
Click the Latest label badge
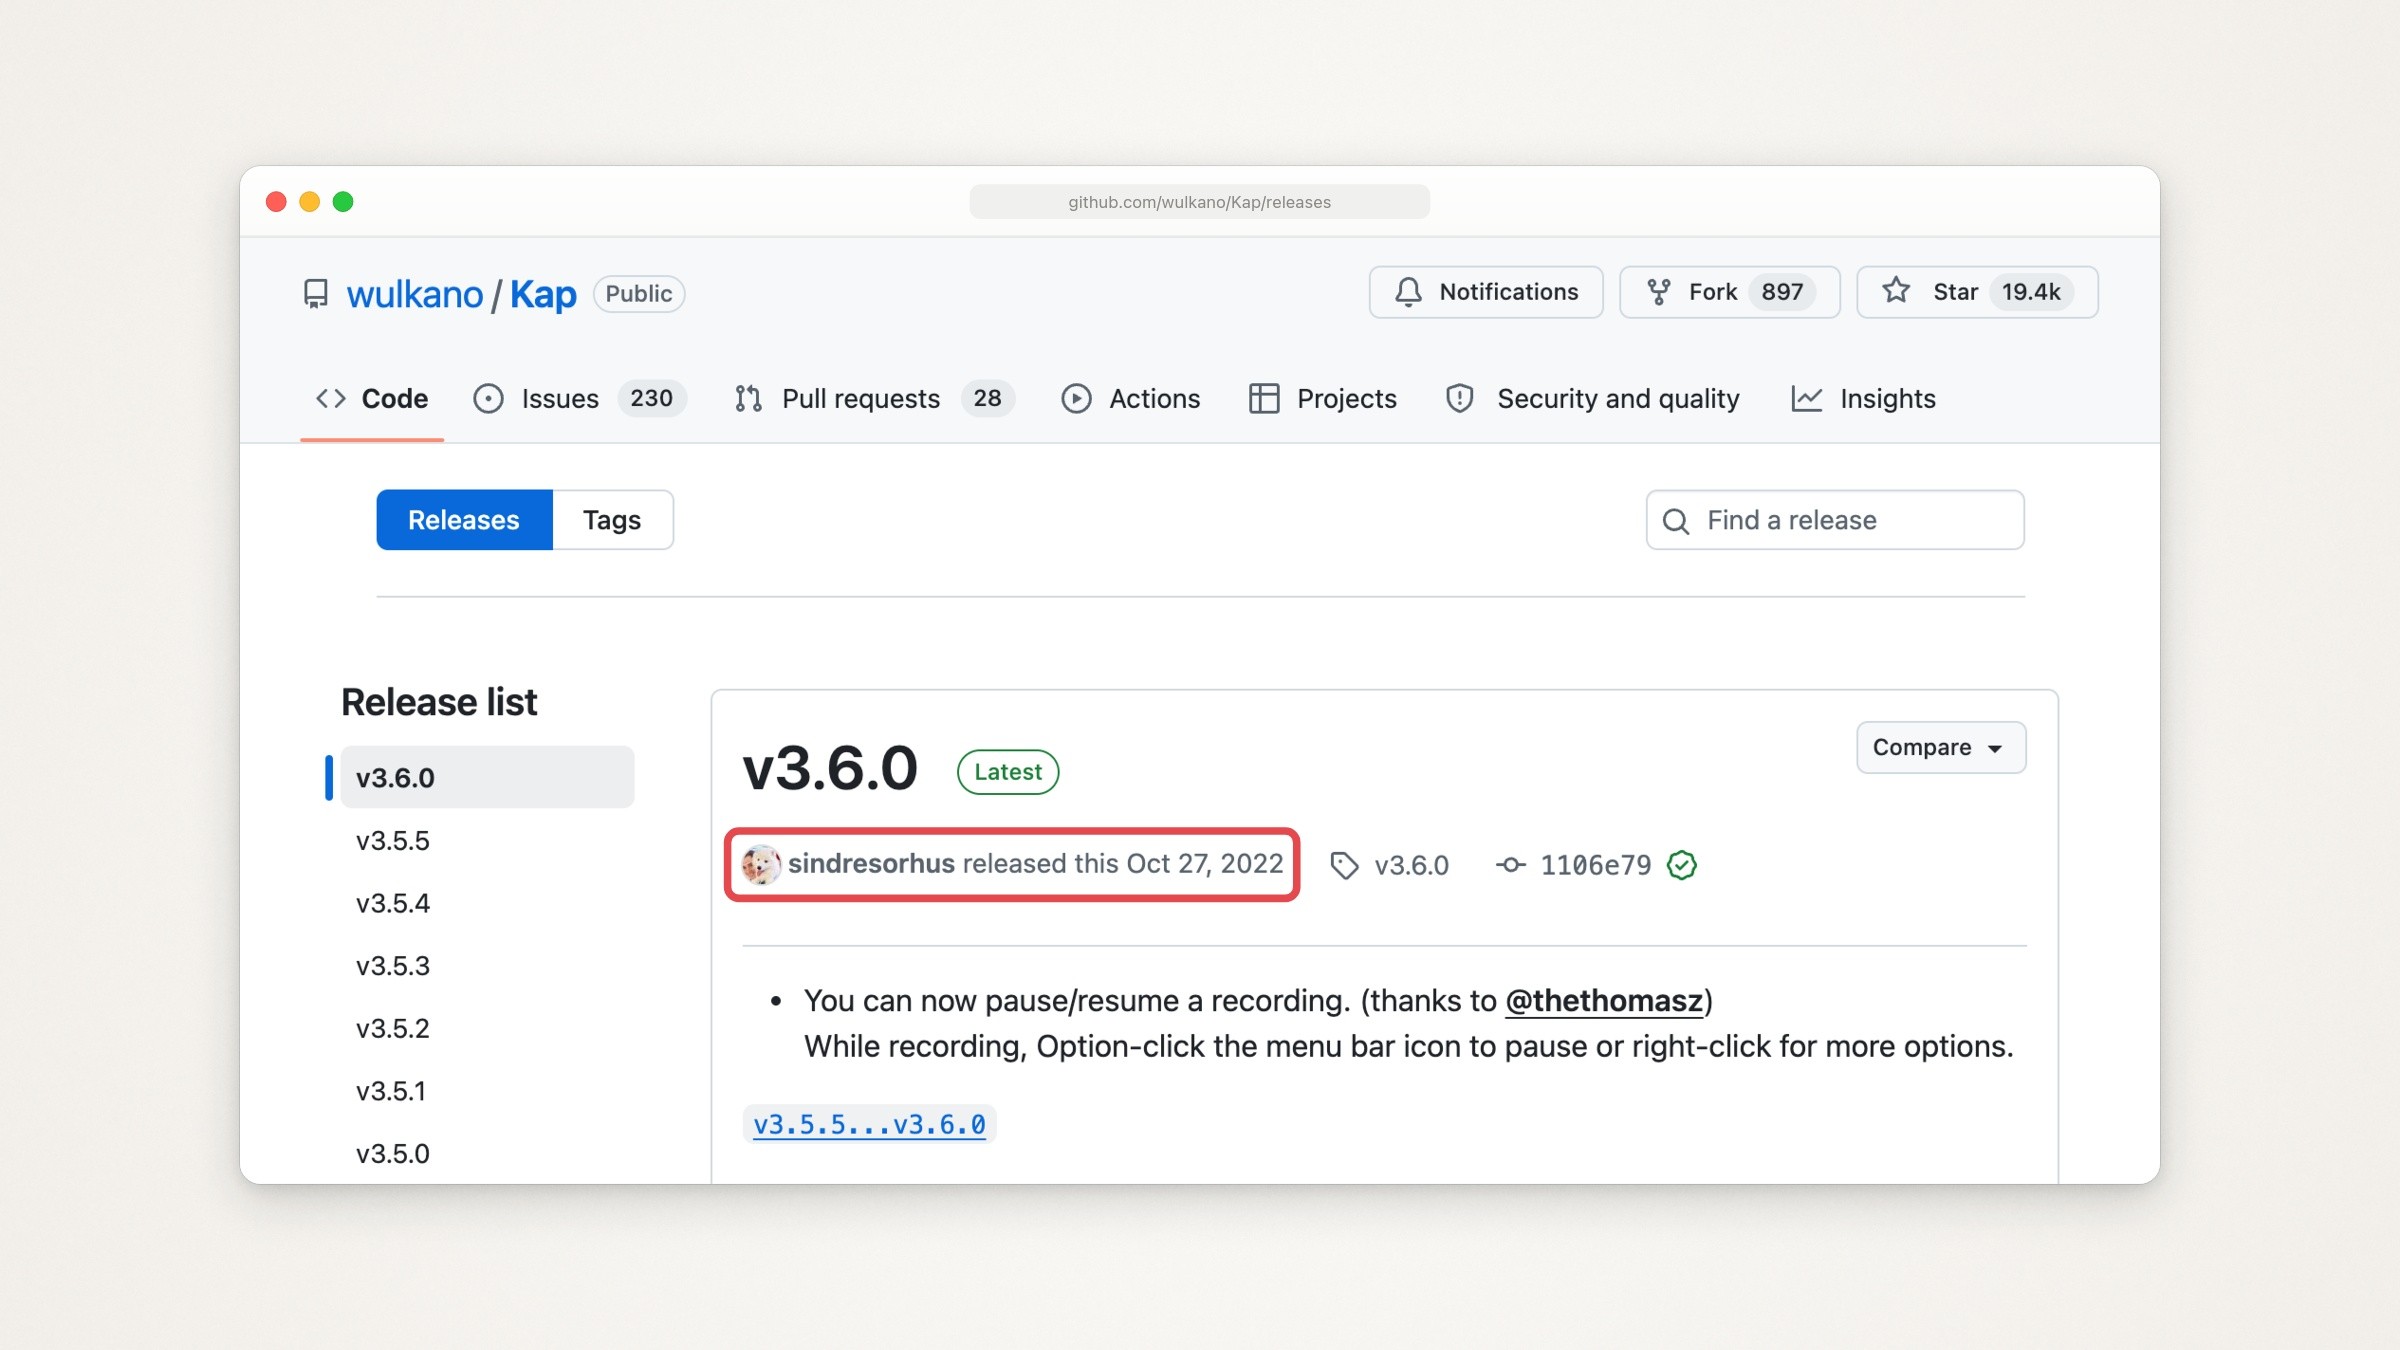1008,772
